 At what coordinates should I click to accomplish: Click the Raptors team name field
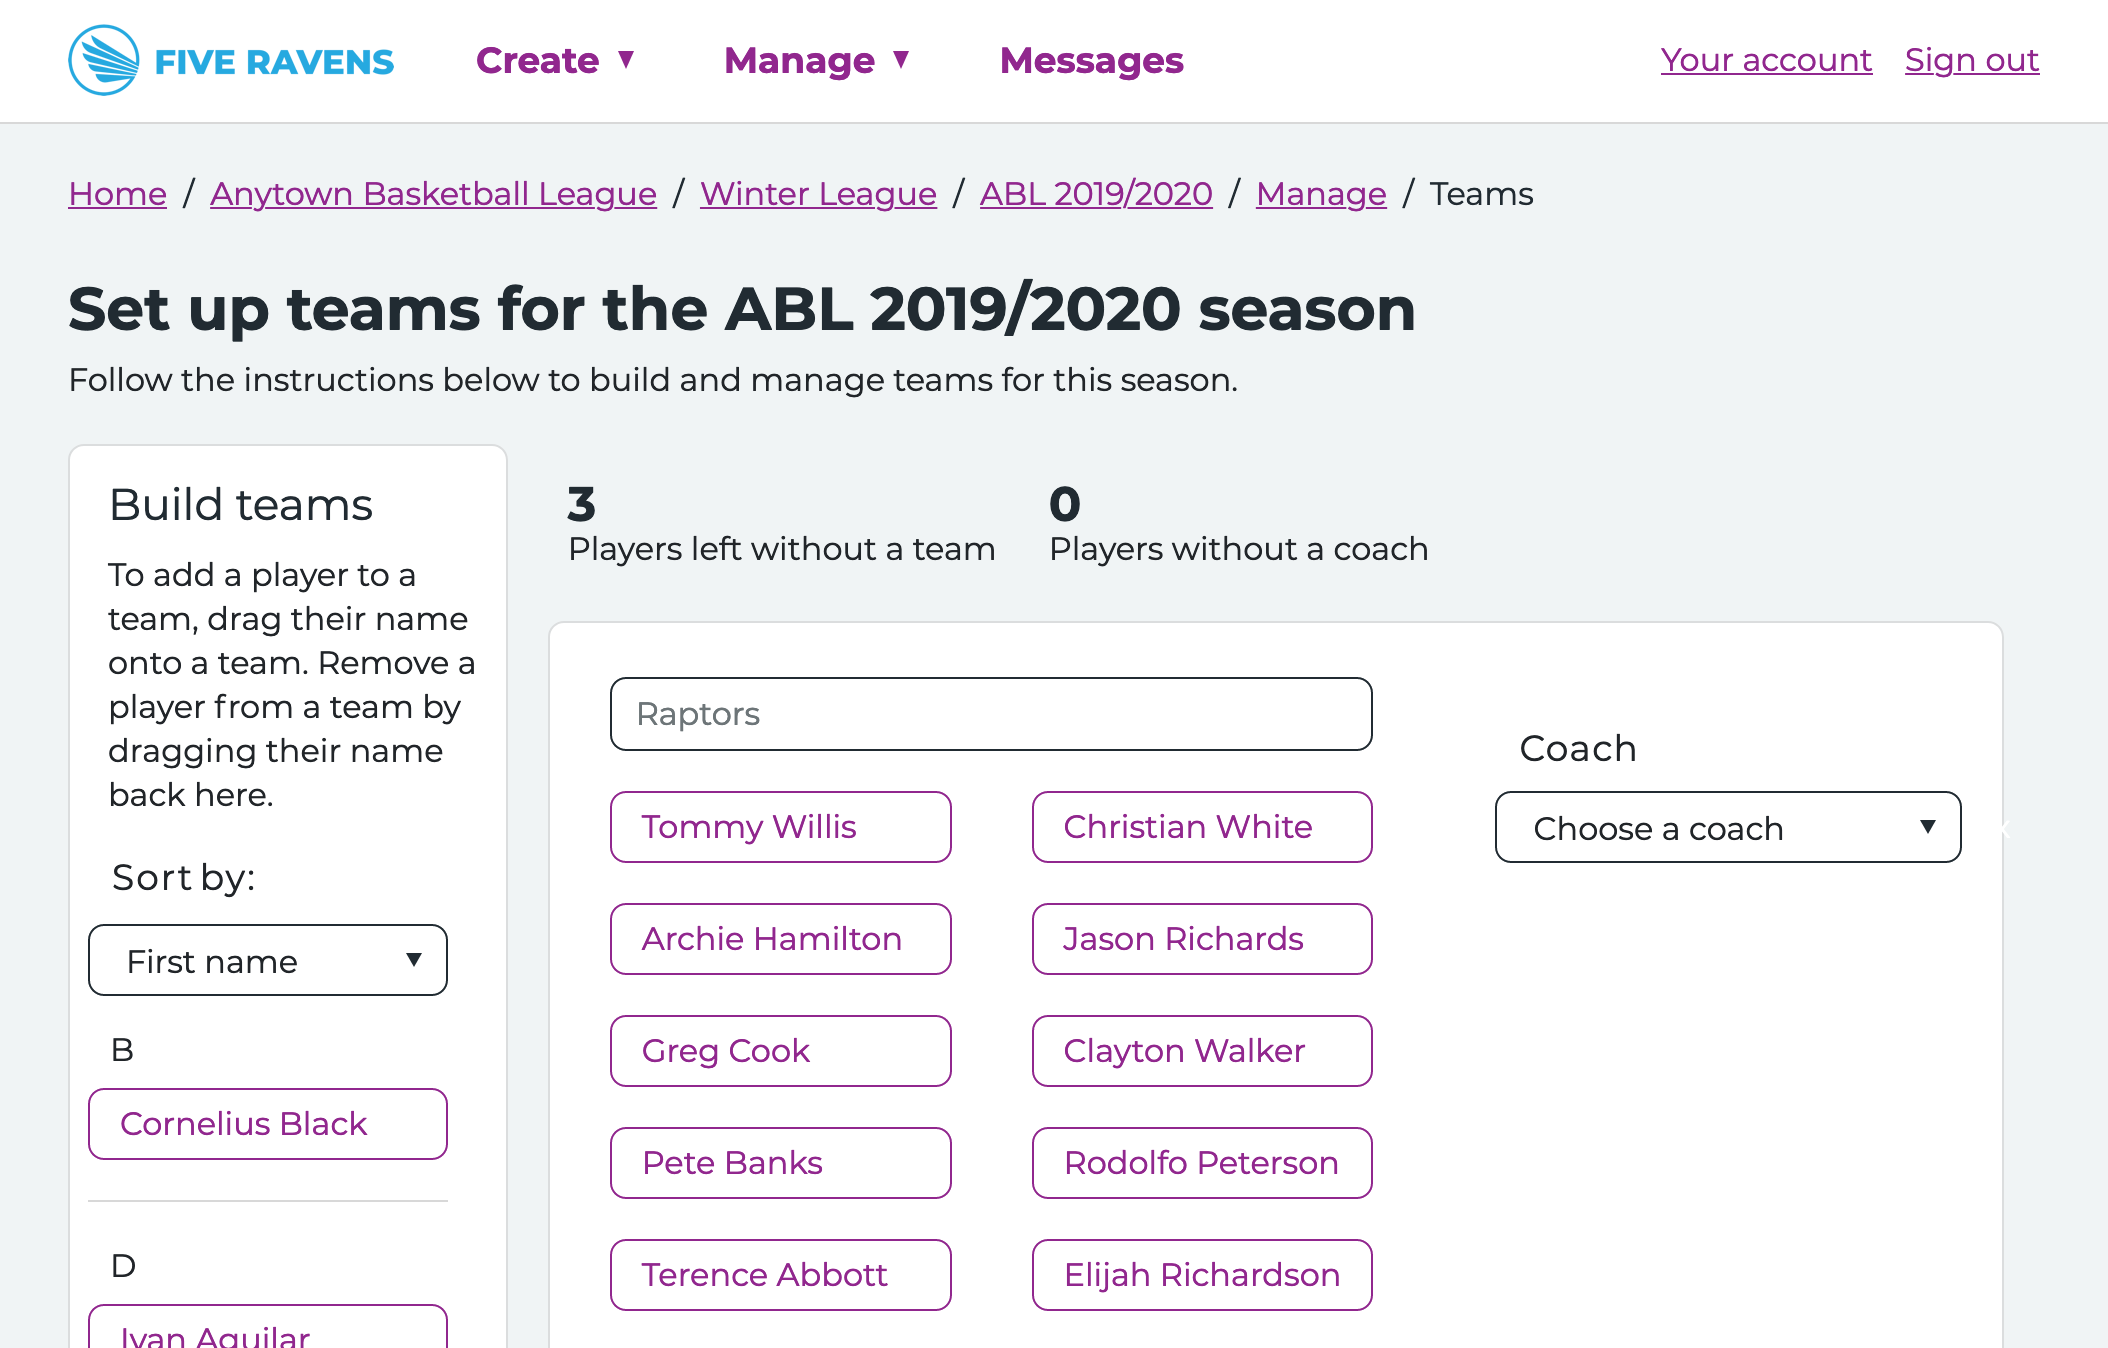[991, 714]
